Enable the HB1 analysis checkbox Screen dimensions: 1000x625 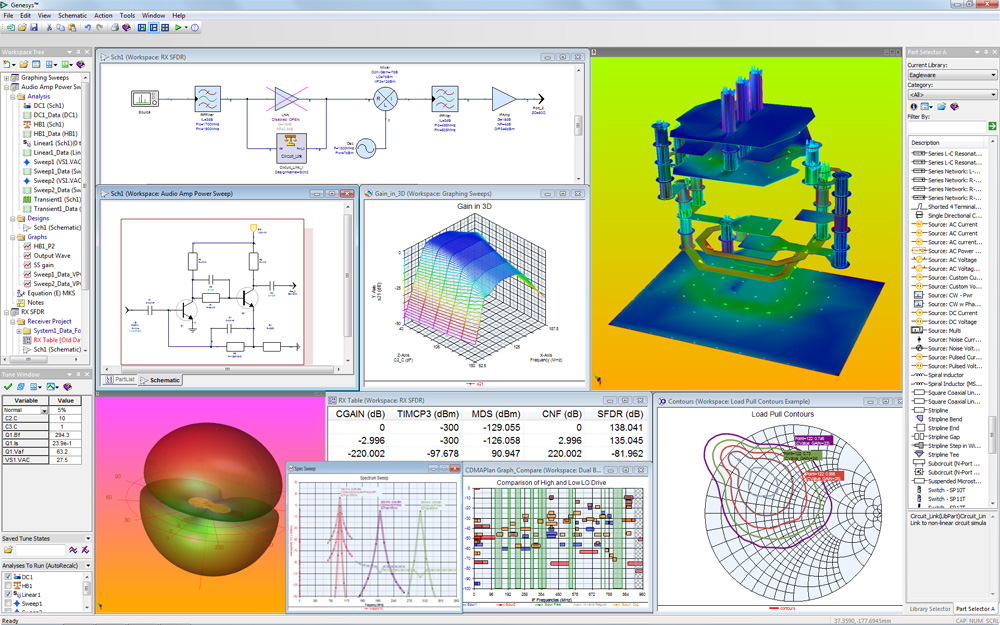point(8,586)
